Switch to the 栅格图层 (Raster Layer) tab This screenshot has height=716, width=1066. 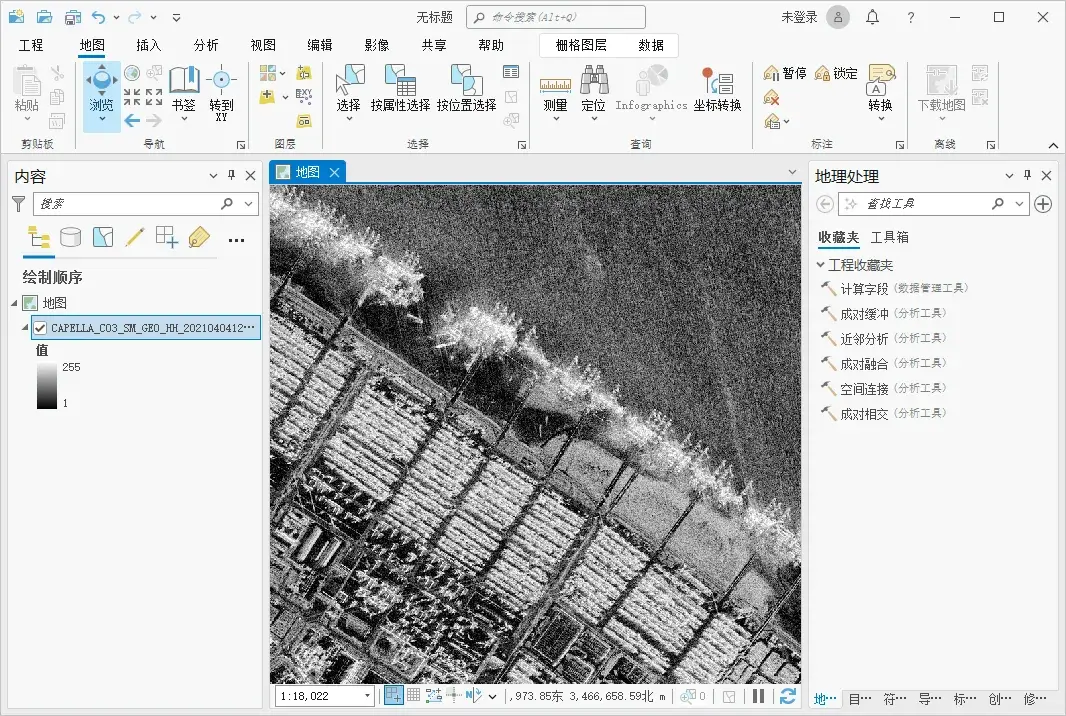pyautogui.click(x=581, y=45)
